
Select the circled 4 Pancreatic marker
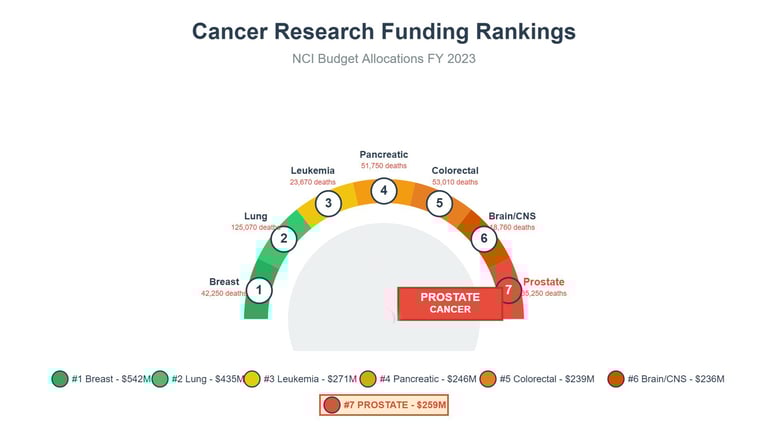point(384,191)
